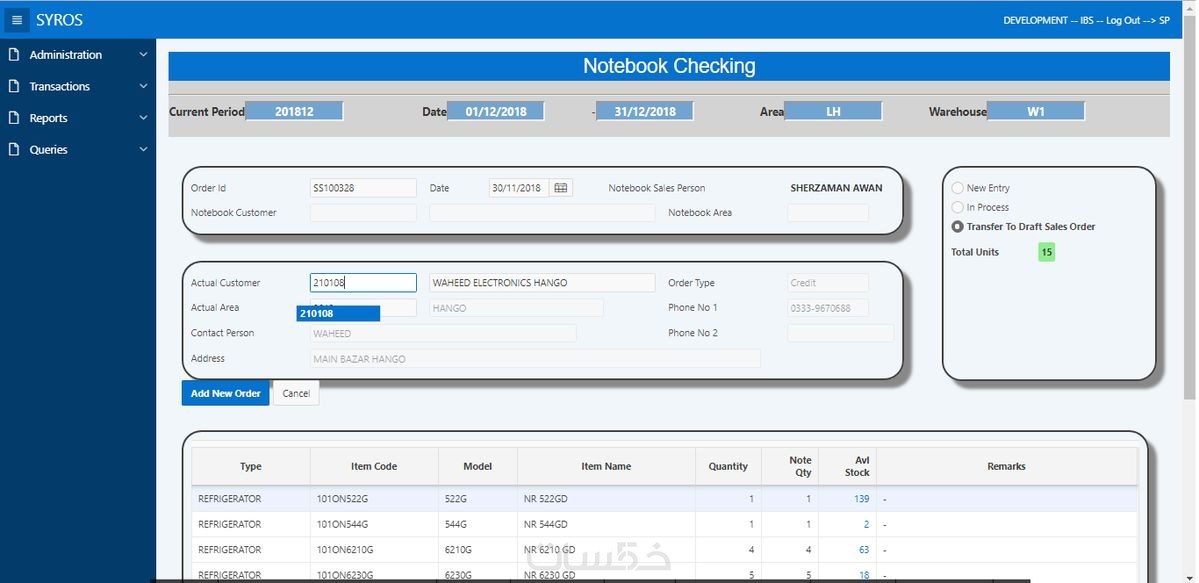Open the calendar date picker icon
This screenshot has width=1199, height=583.
(561, 187)
